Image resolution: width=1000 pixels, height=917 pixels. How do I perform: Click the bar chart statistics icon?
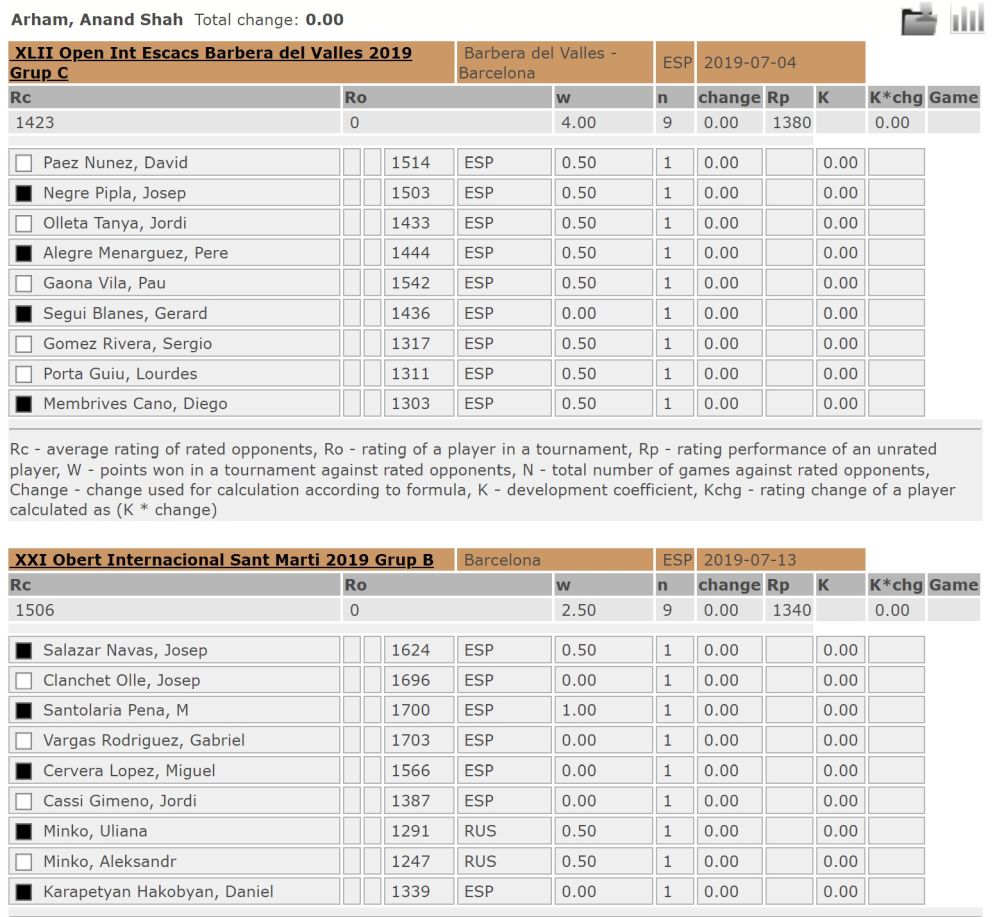967,19
